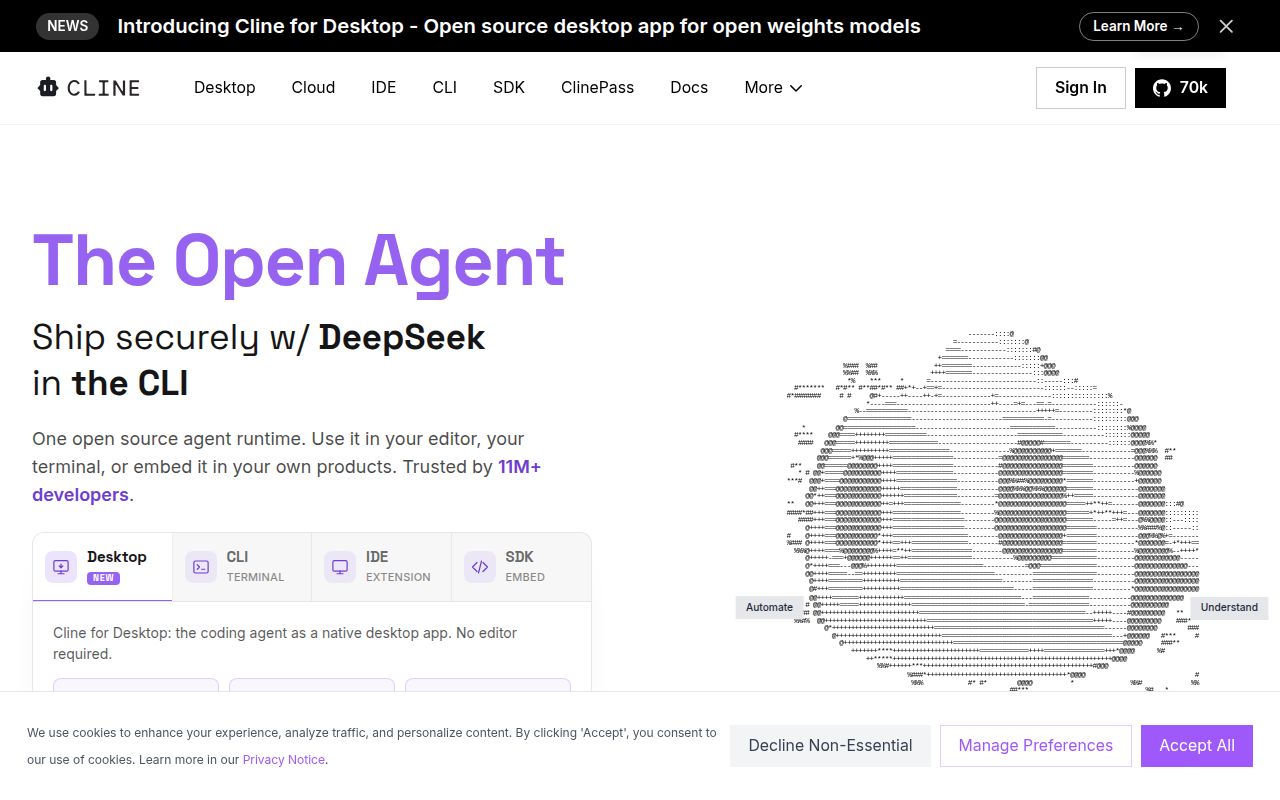Screen dimensions: 1280x800
Task: Open the GitHub 70k stars button
Action: pos(1180,88)
